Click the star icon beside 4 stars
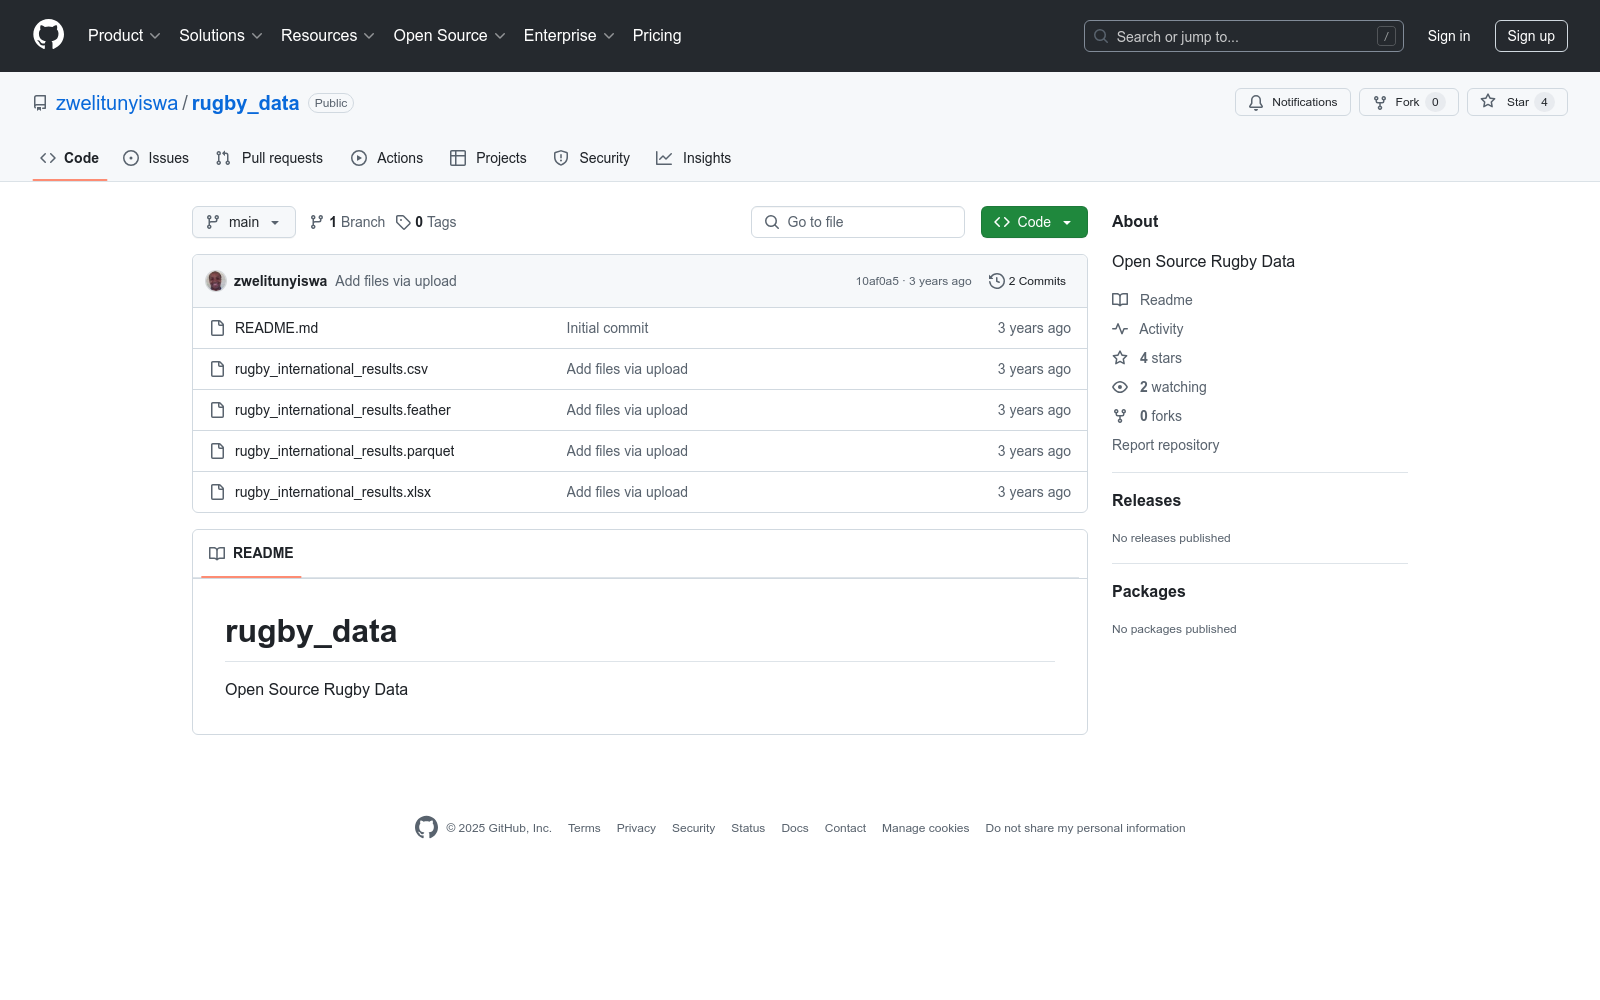 1120,358
